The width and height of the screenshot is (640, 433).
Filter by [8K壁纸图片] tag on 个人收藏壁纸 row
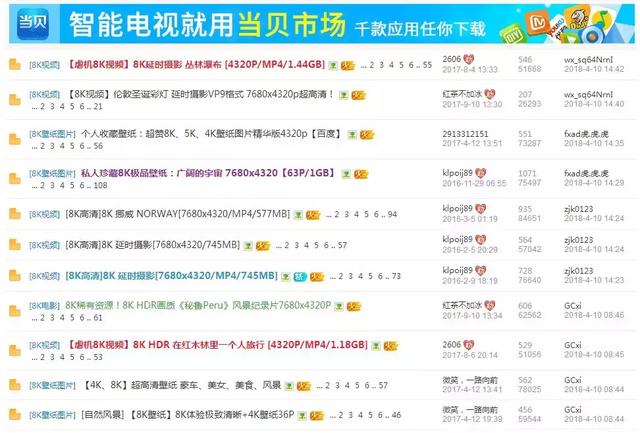(x=52, y=134)
